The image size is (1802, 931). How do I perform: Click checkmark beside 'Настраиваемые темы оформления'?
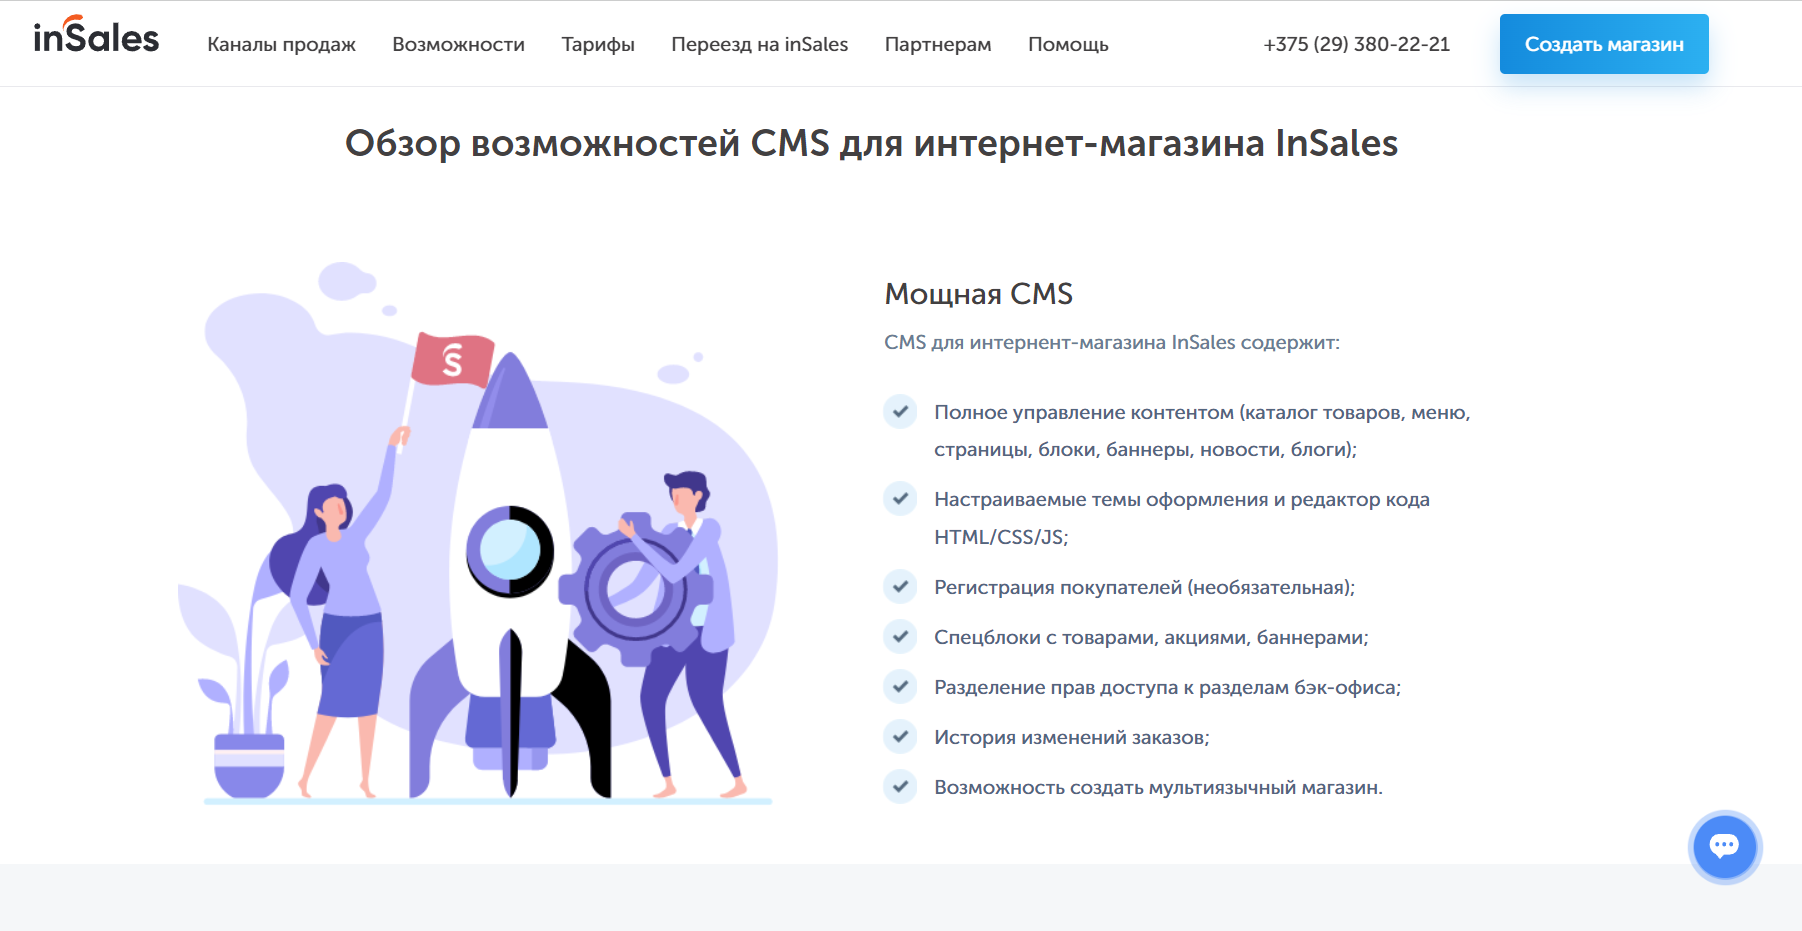(x=900, y=498)
